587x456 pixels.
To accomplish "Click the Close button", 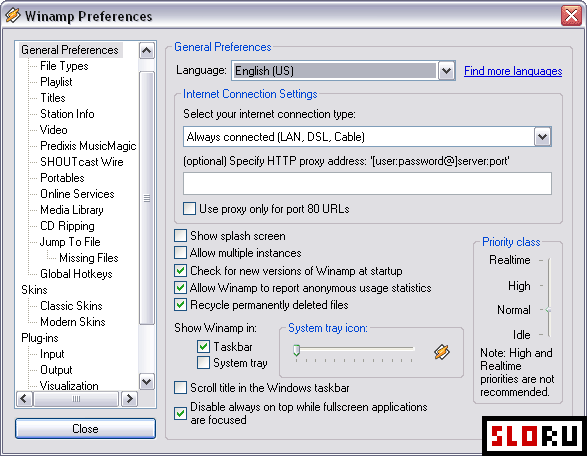I will [85, 429].
